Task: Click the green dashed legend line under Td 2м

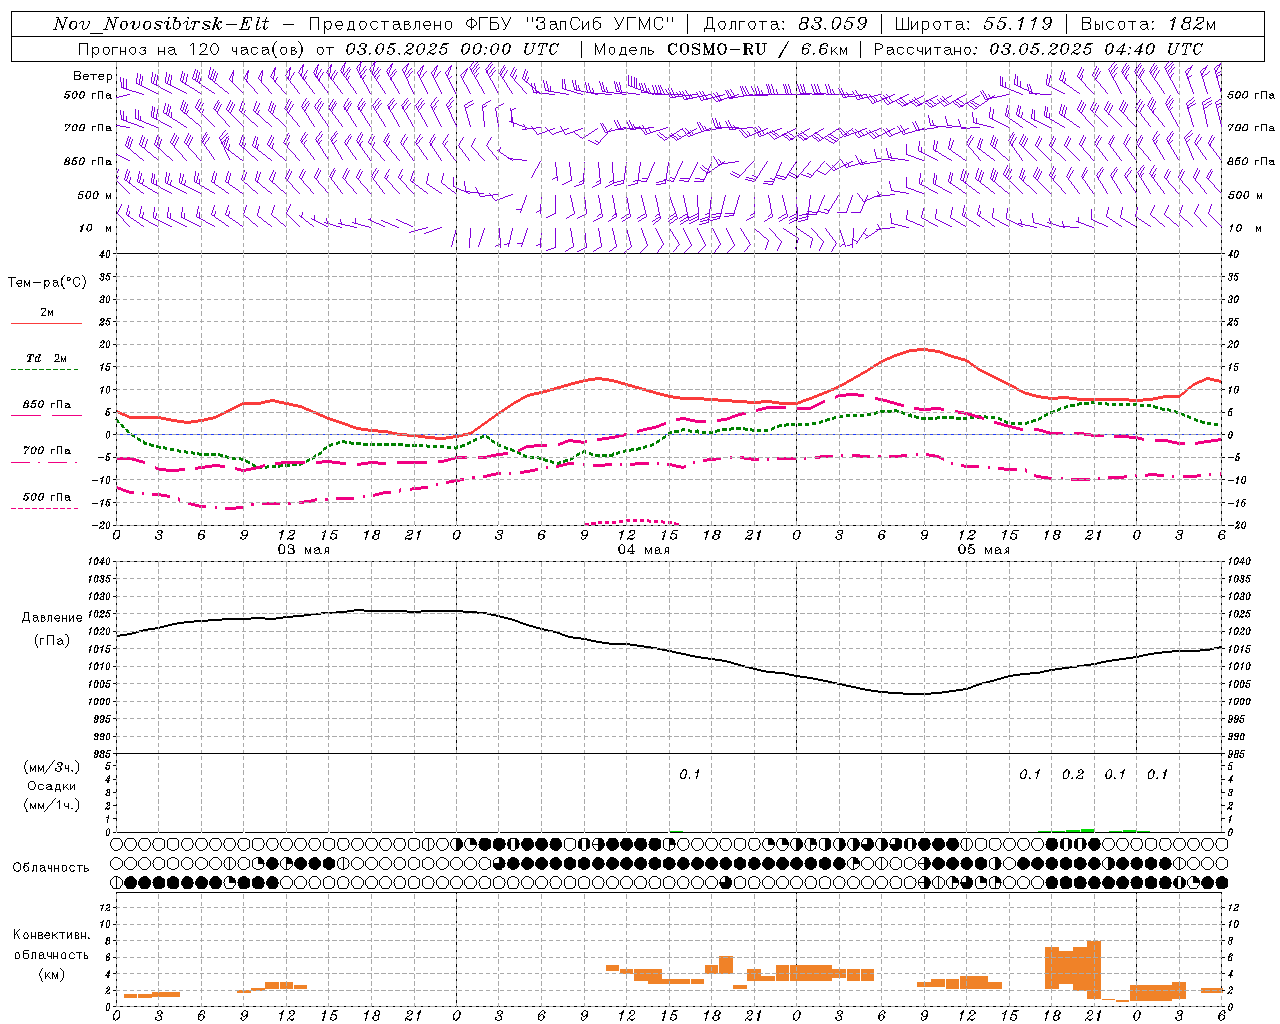Action: click(46, 370)
